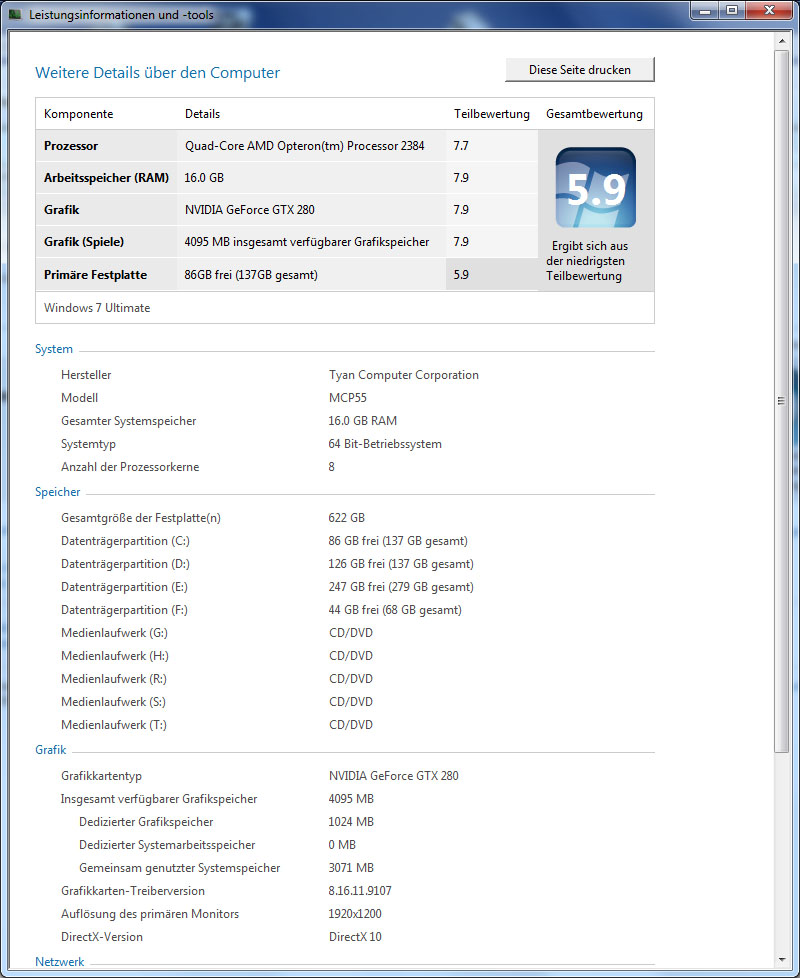Click 126 GB frei (137 GB gesamt) value
Viewport: 800px width, 978px height.
click(x=401, y=564)
